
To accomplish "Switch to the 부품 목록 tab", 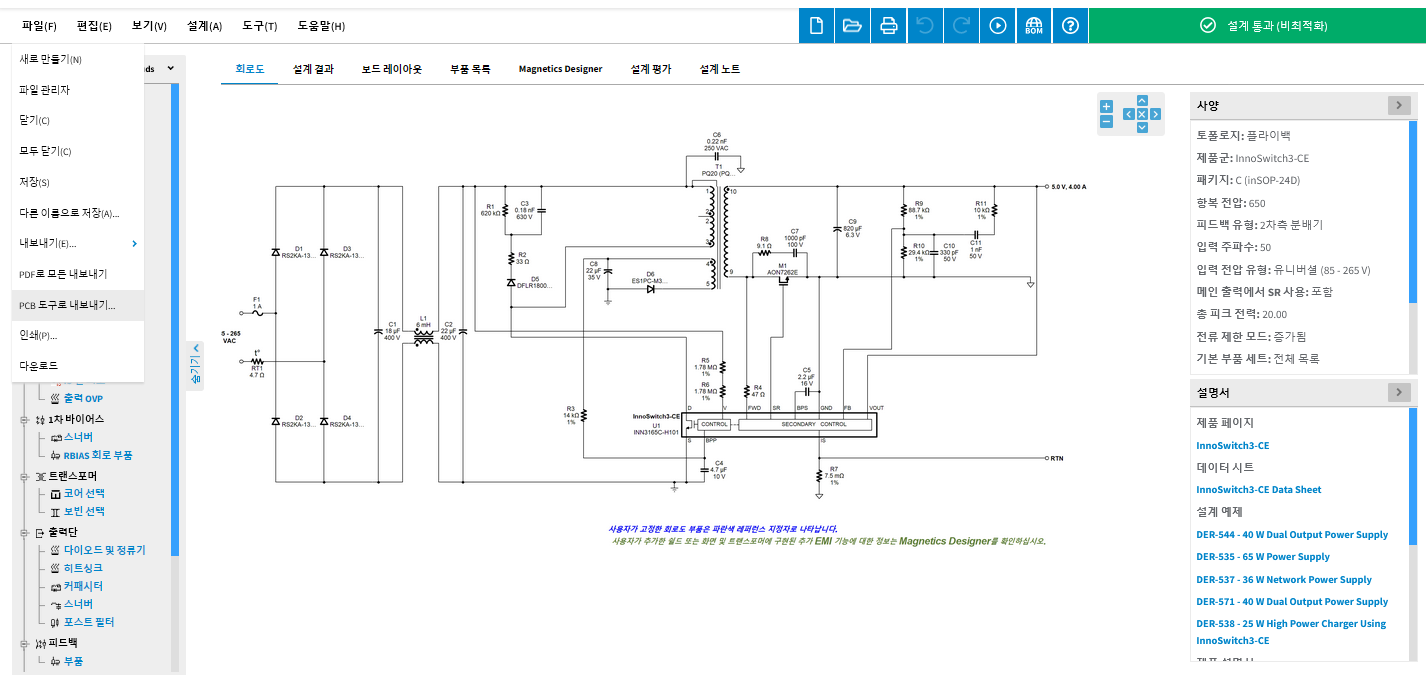I will coord(470,69).
